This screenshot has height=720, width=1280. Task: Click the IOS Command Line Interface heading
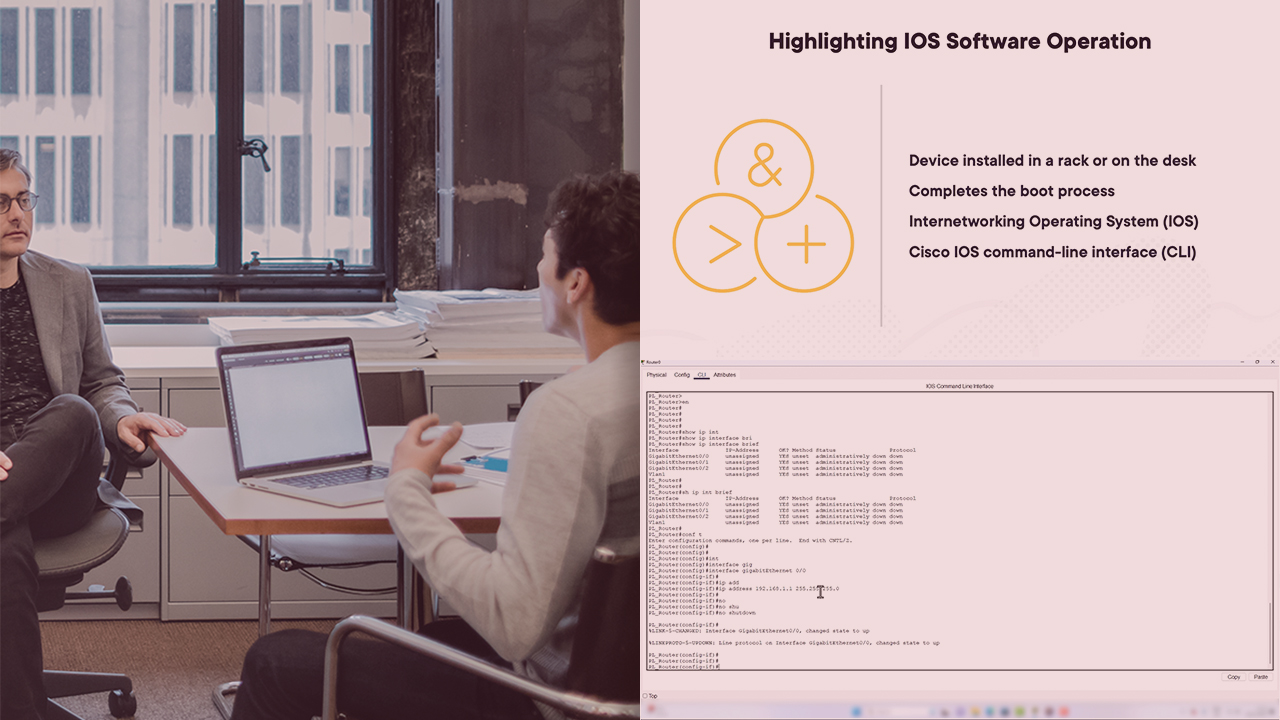[959, 386]
